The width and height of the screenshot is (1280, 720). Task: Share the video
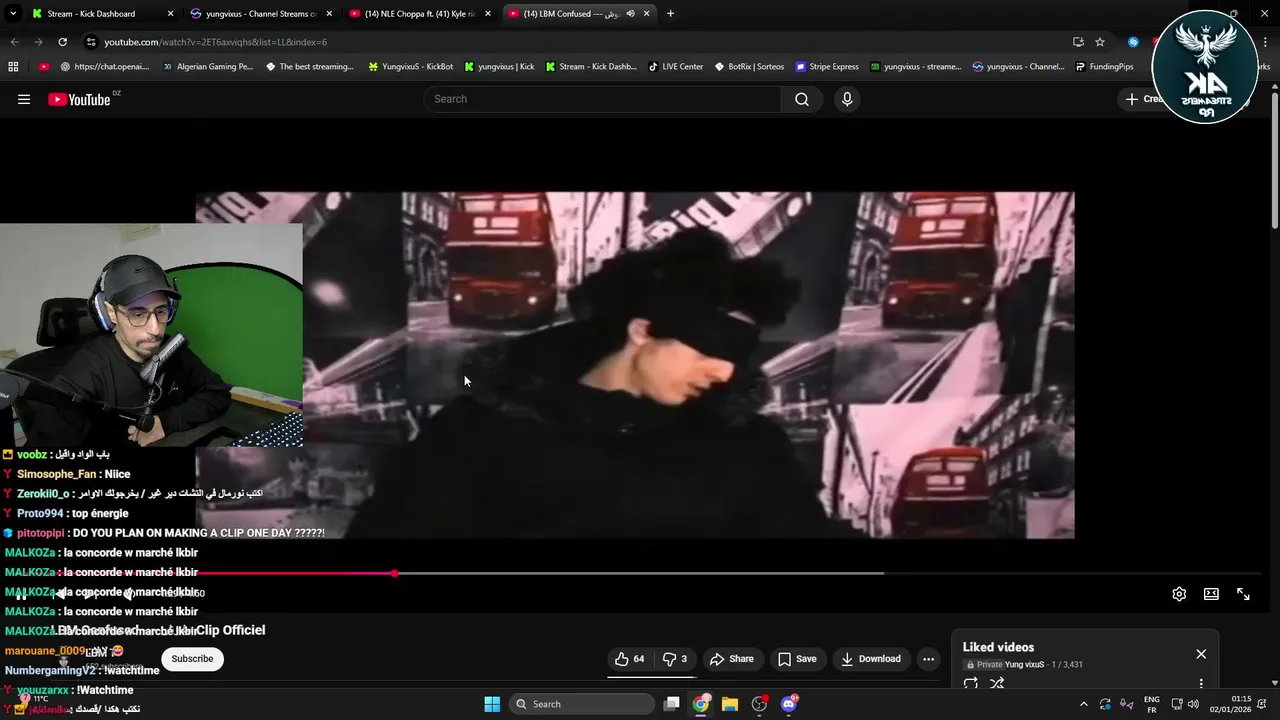point(731,659)
